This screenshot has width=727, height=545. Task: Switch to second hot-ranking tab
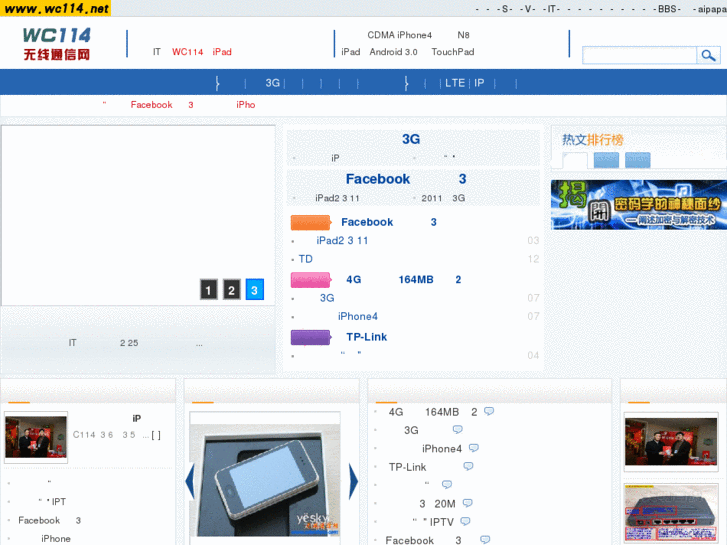coord(606,160)
